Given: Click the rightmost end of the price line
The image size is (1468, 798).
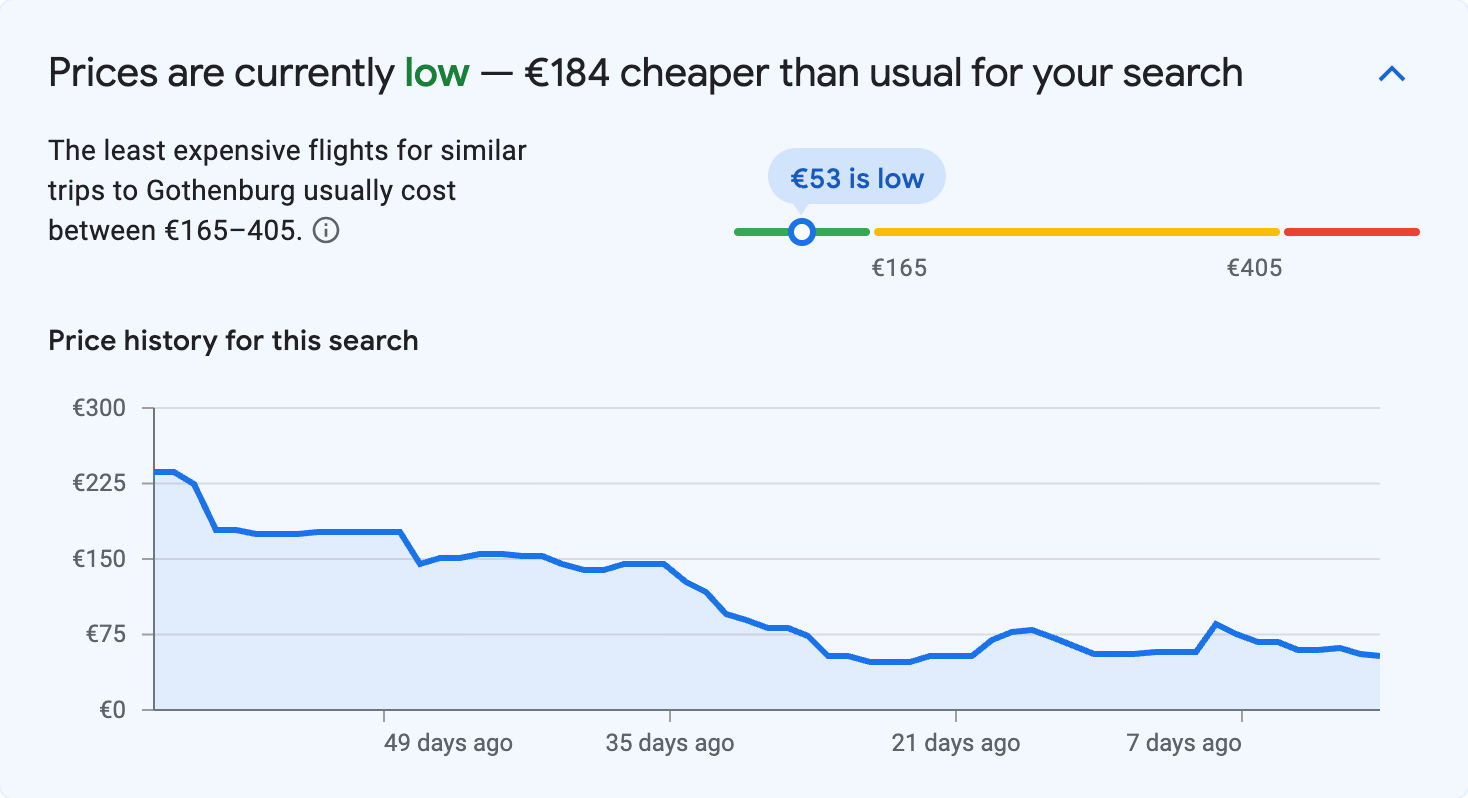Looking at the screenshot, I should coord(1380,656).
